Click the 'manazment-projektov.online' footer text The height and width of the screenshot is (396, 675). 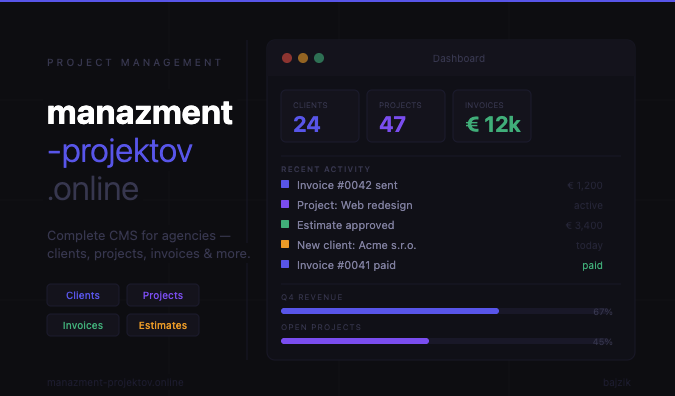click(115, 383)
